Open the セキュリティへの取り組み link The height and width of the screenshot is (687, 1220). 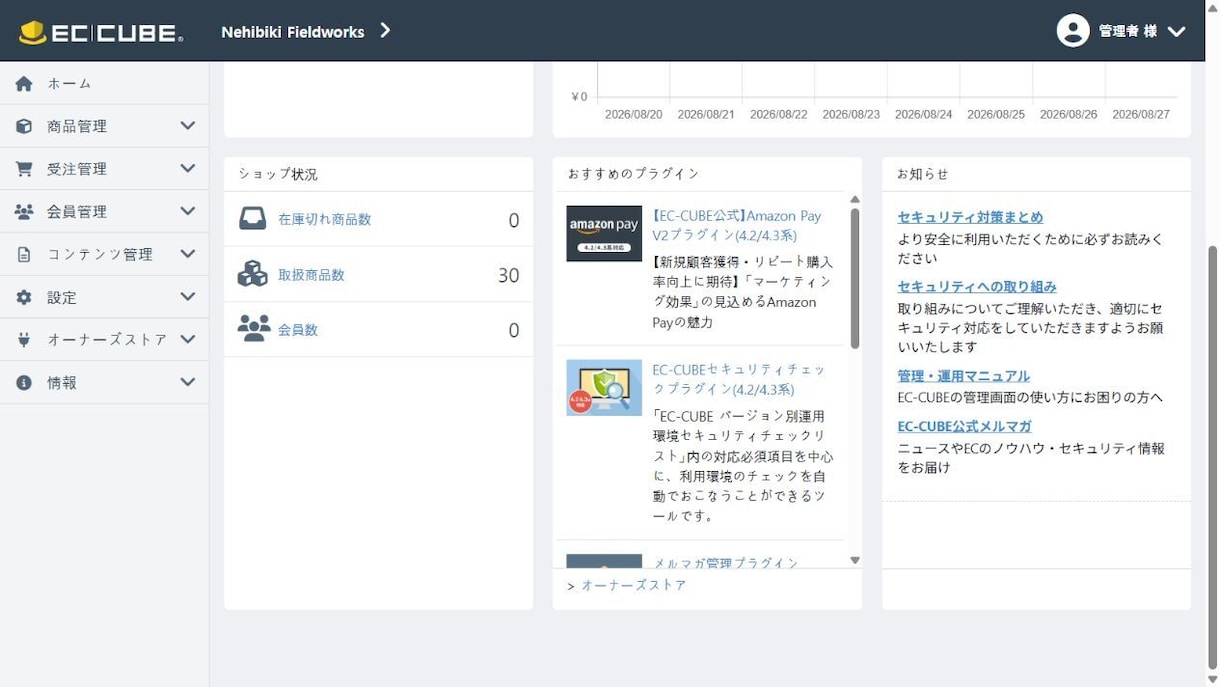(977, 287)
